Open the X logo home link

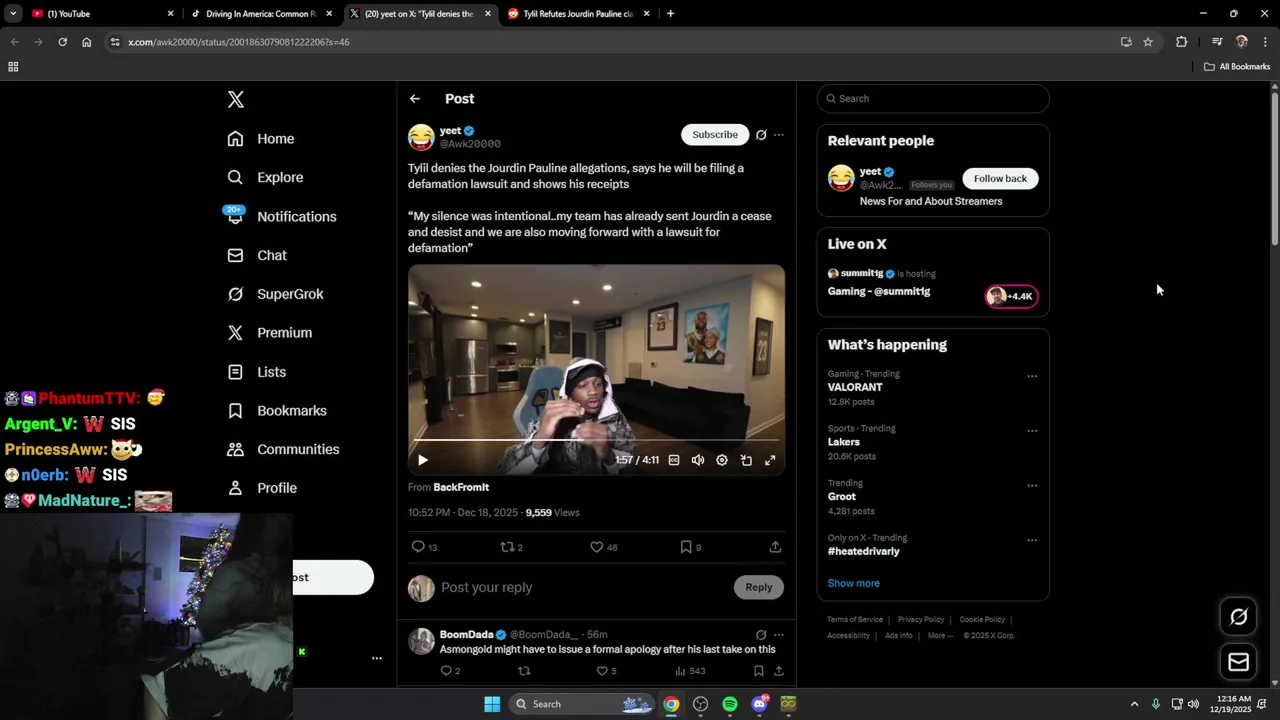point(236,99)
